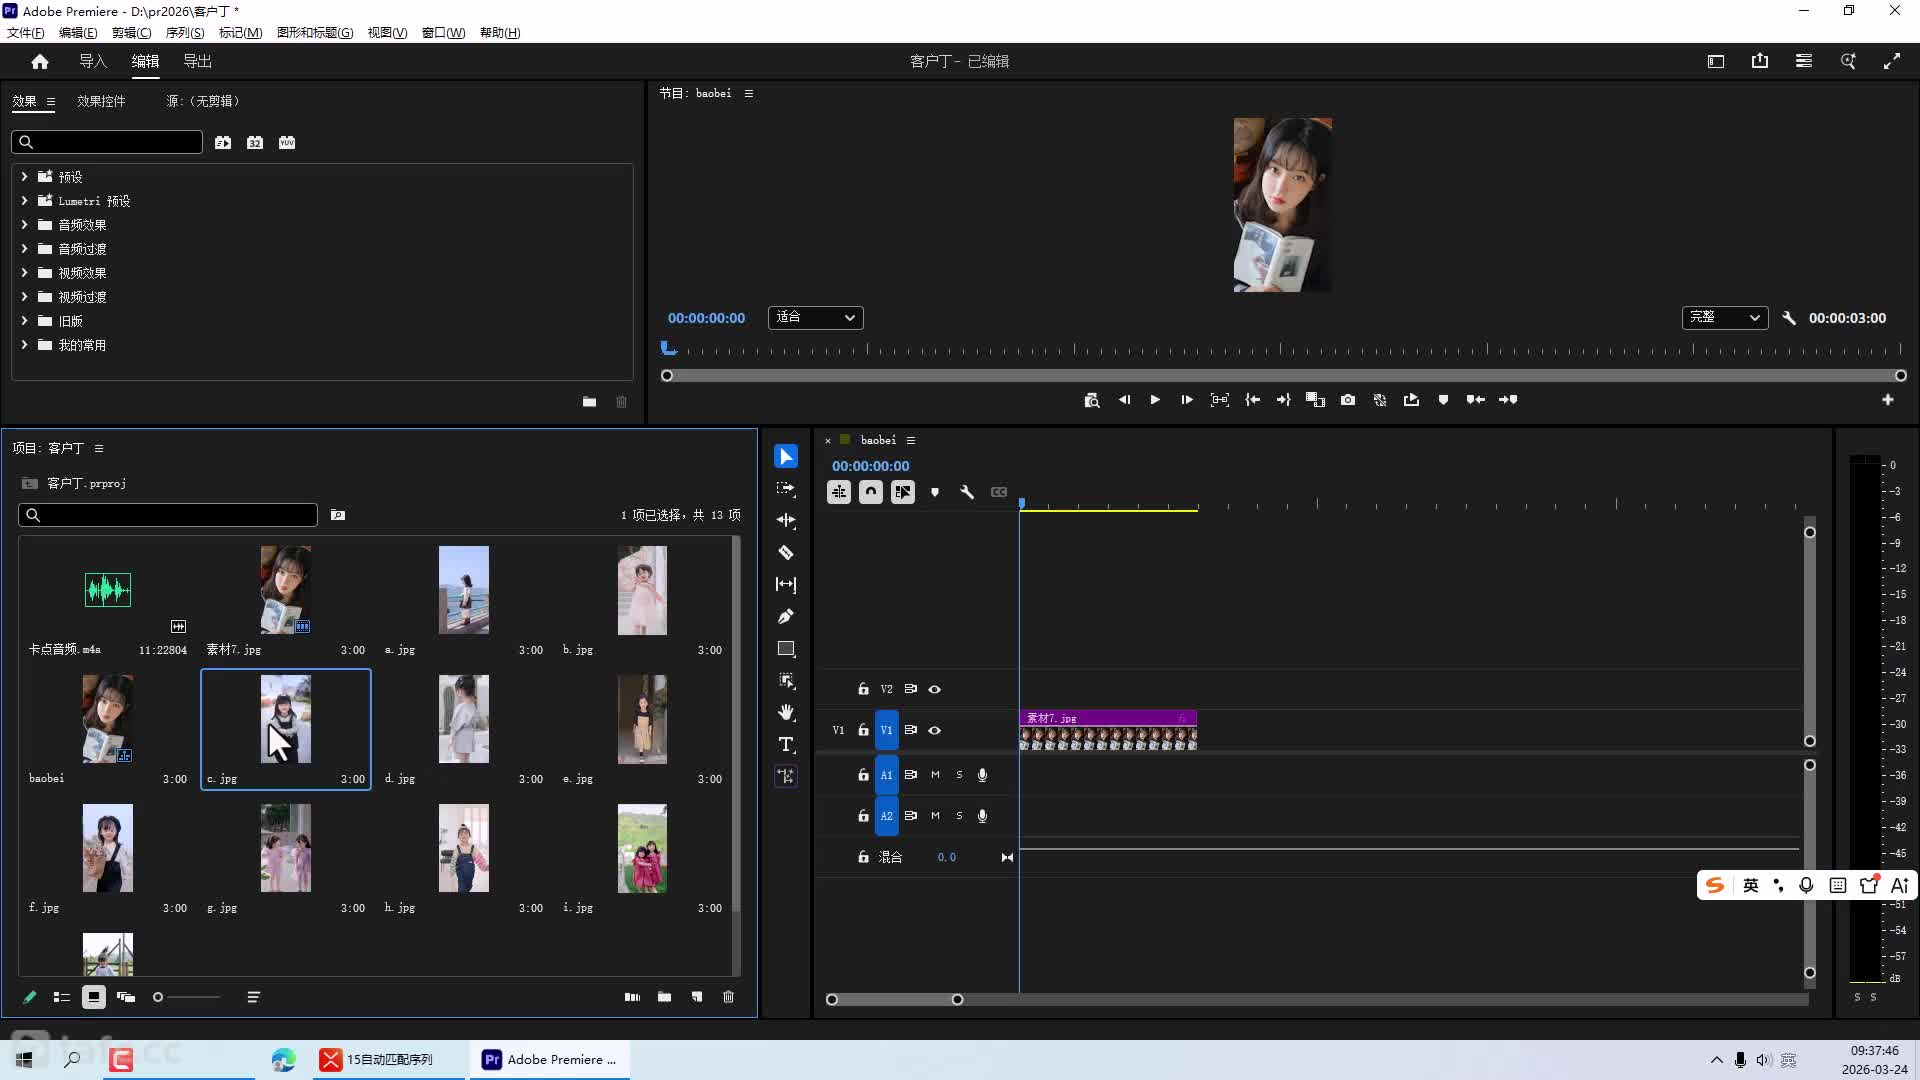
Task: Expand the 预设 folder
Action: coord(24,177)
